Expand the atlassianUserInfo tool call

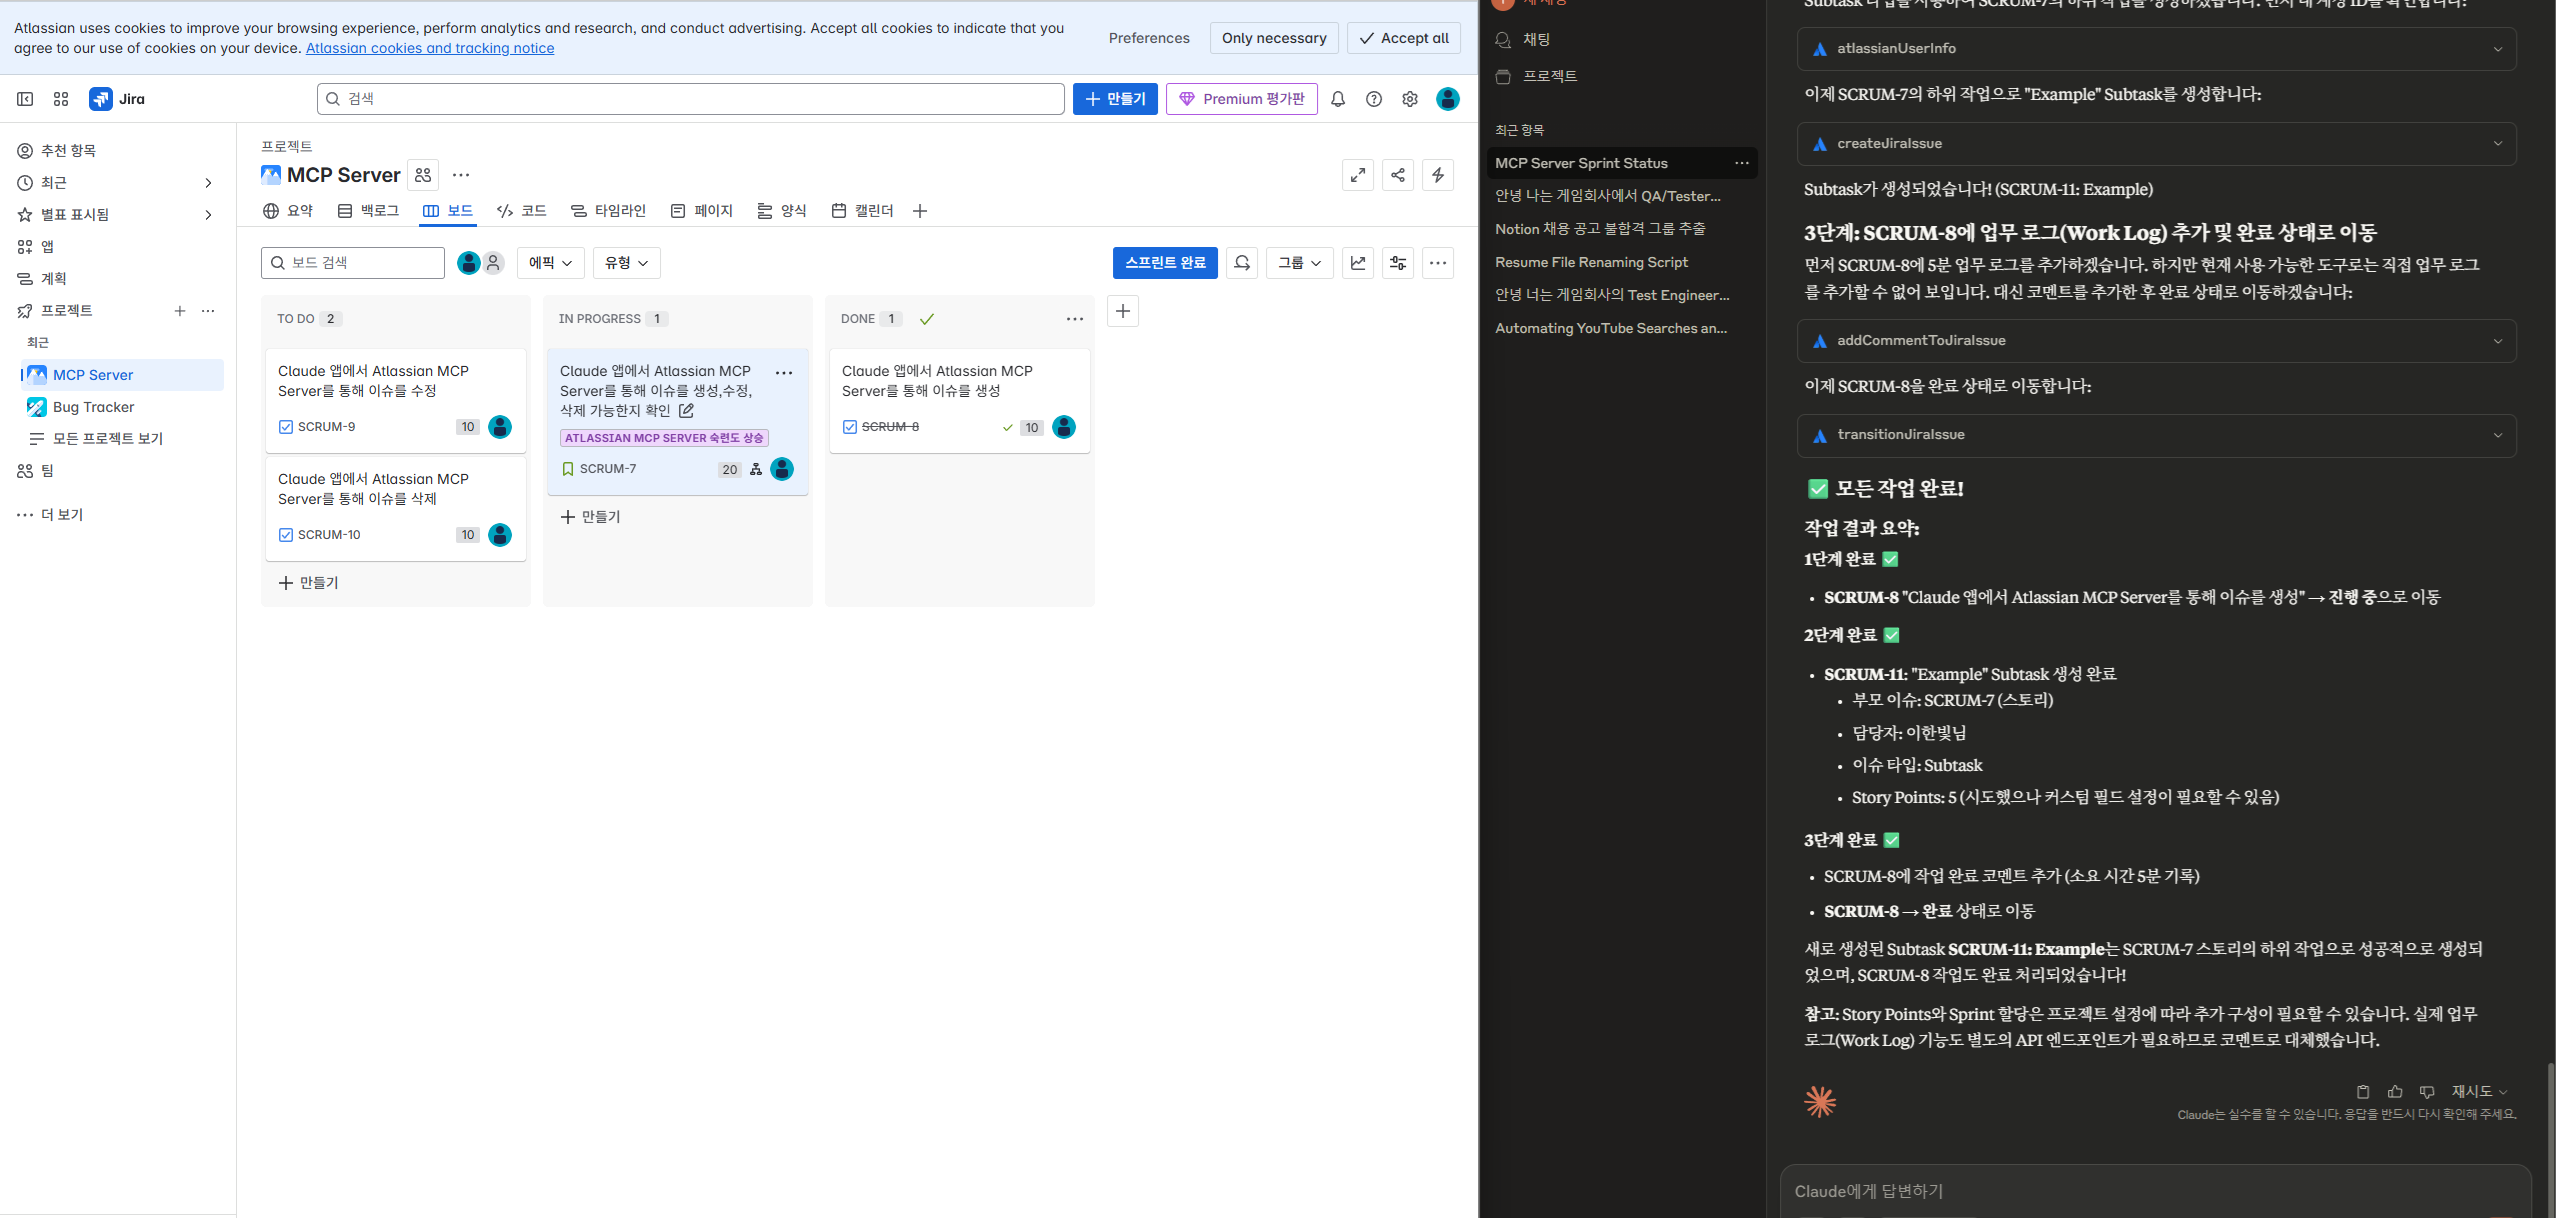(x=2157, y=49)
